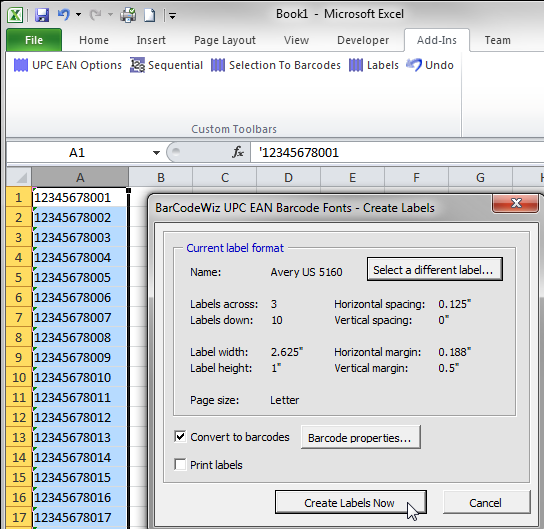Open Customize Quick Access Toolbar dropdown

click(x=172, y=16)
